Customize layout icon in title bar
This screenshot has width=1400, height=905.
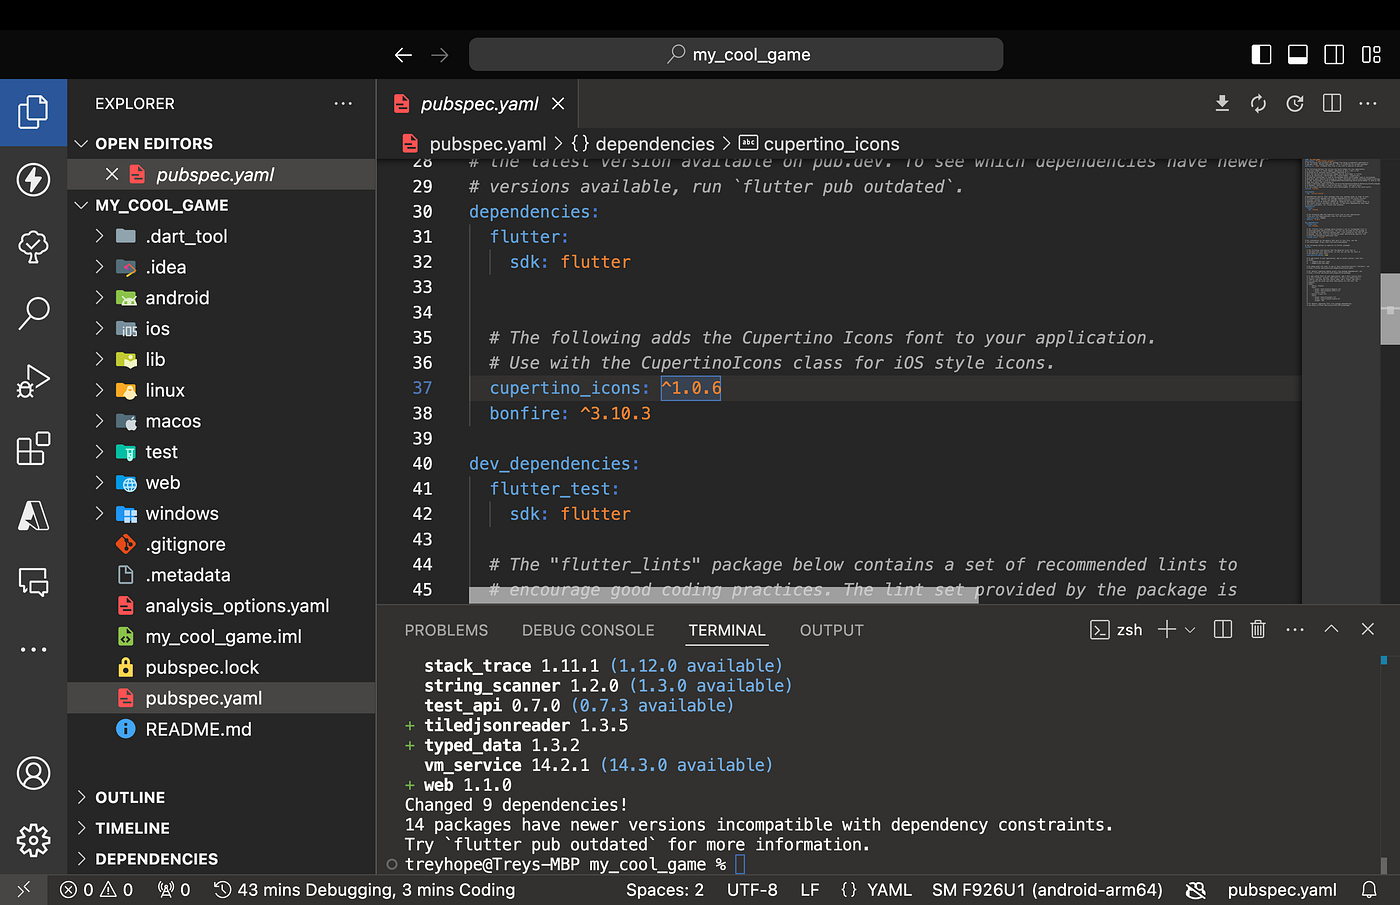[1371, 55]
